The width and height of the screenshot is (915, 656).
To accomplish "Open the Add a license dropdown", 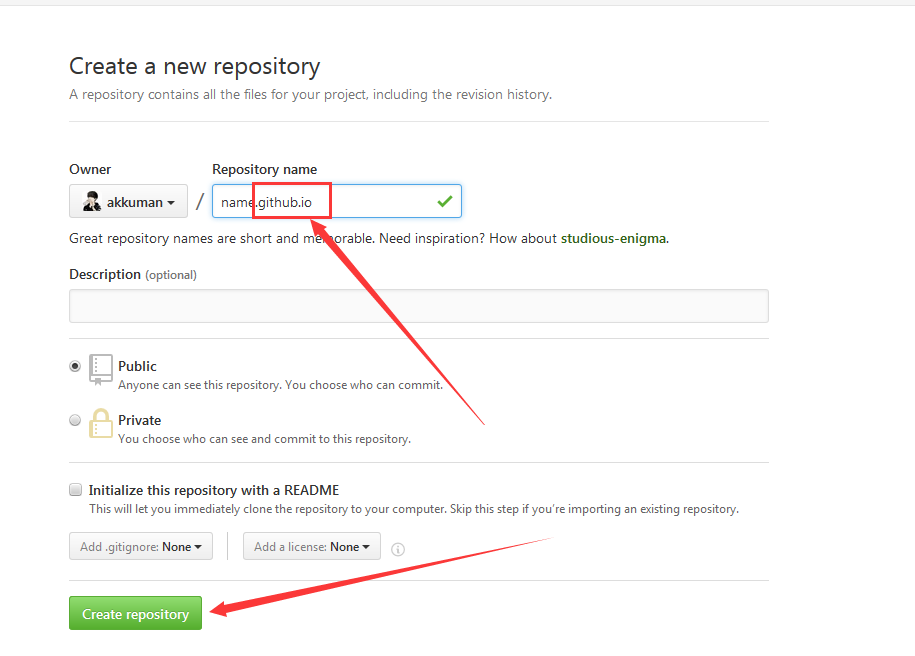I will point(312,546).
